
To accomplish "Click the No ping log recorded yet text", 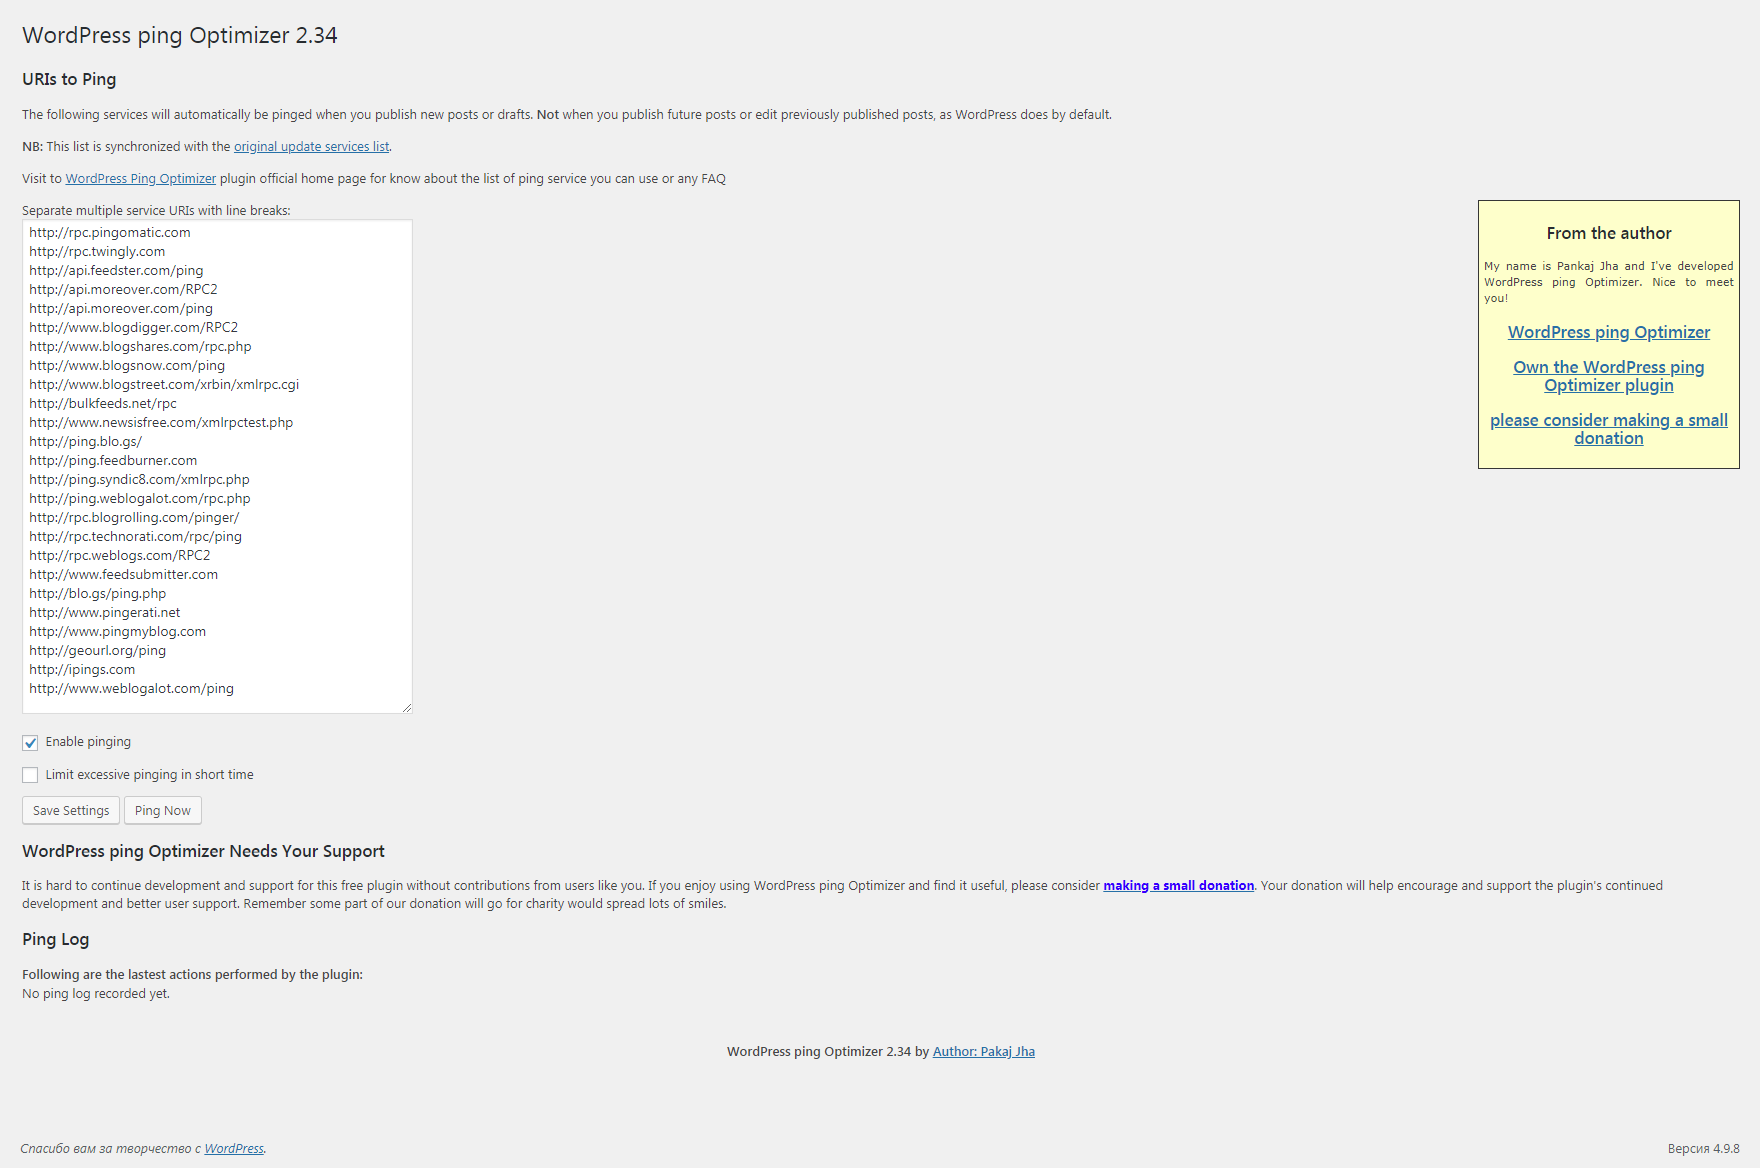I will click(96, 993).
